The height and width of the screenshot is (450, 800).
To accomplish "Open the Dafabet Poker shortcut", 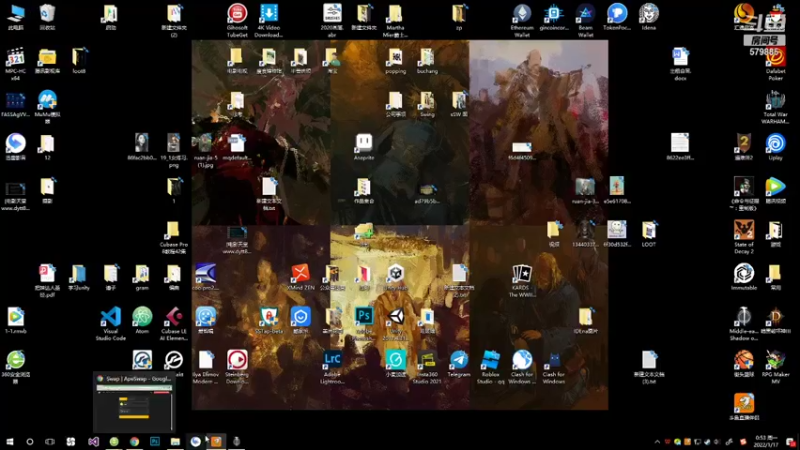I will (x=776, y=64).
